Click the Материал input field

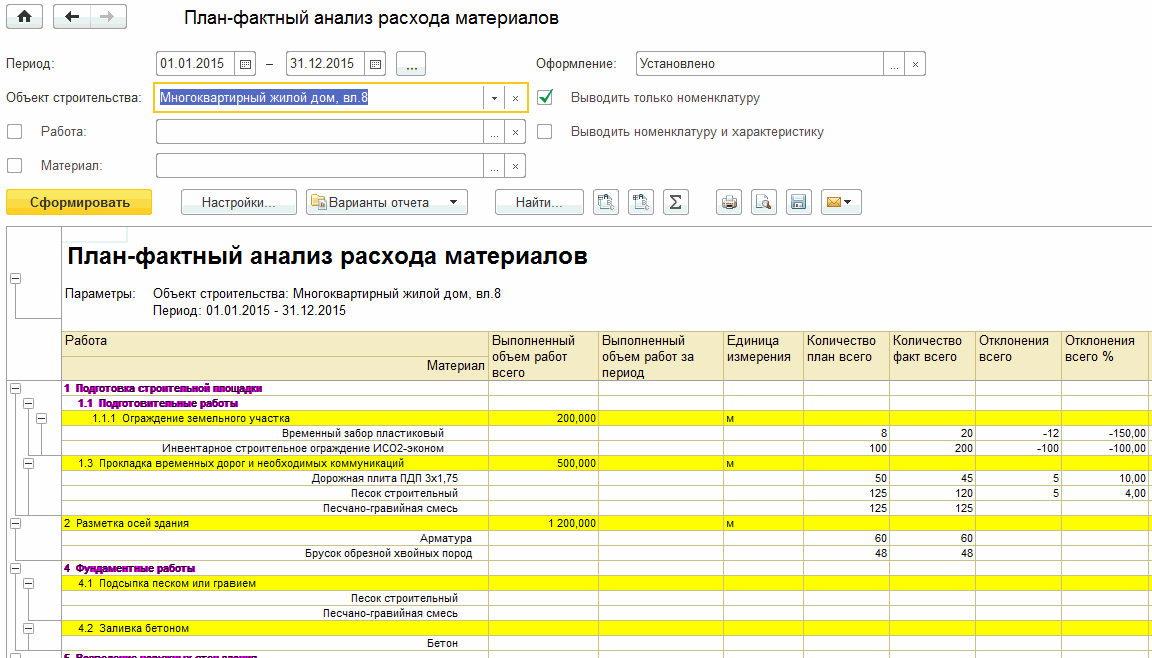point(320,166)
